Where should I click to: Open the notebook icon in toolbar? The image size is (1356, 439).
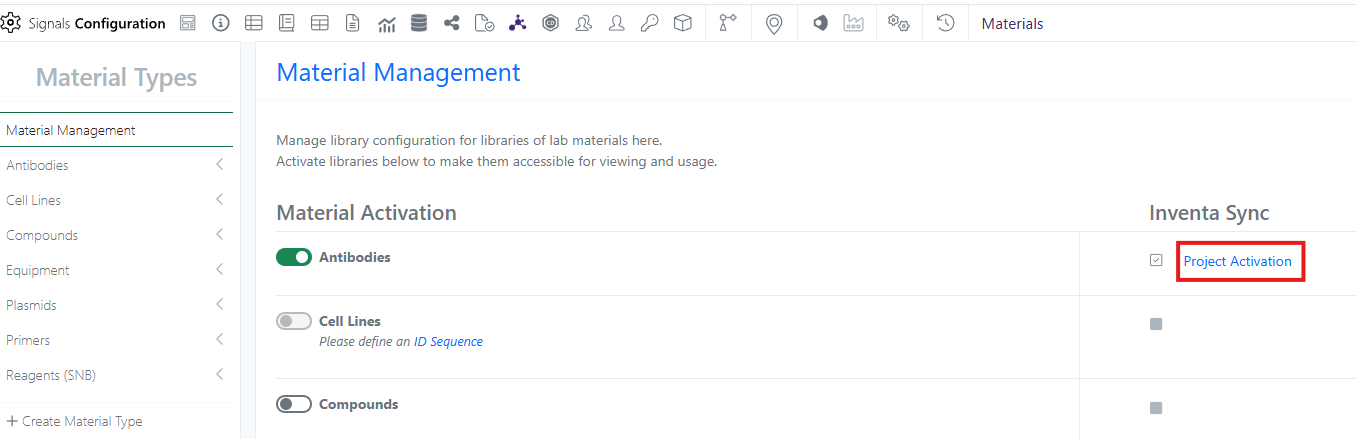click(287, 23)
